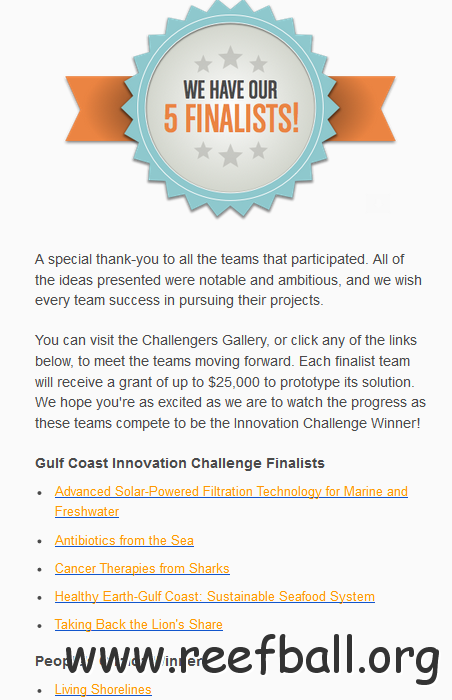This screenshot has height=700, width=452.
Task: Click the top center gray star on badge
Action: pyautogui.click(x=230, y=57)
